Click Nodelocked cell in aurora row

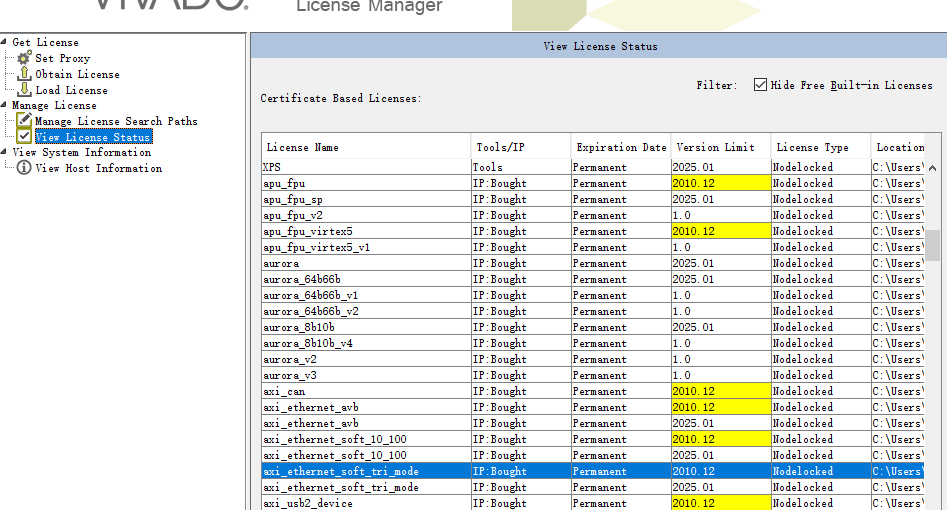tap(820, 263)
